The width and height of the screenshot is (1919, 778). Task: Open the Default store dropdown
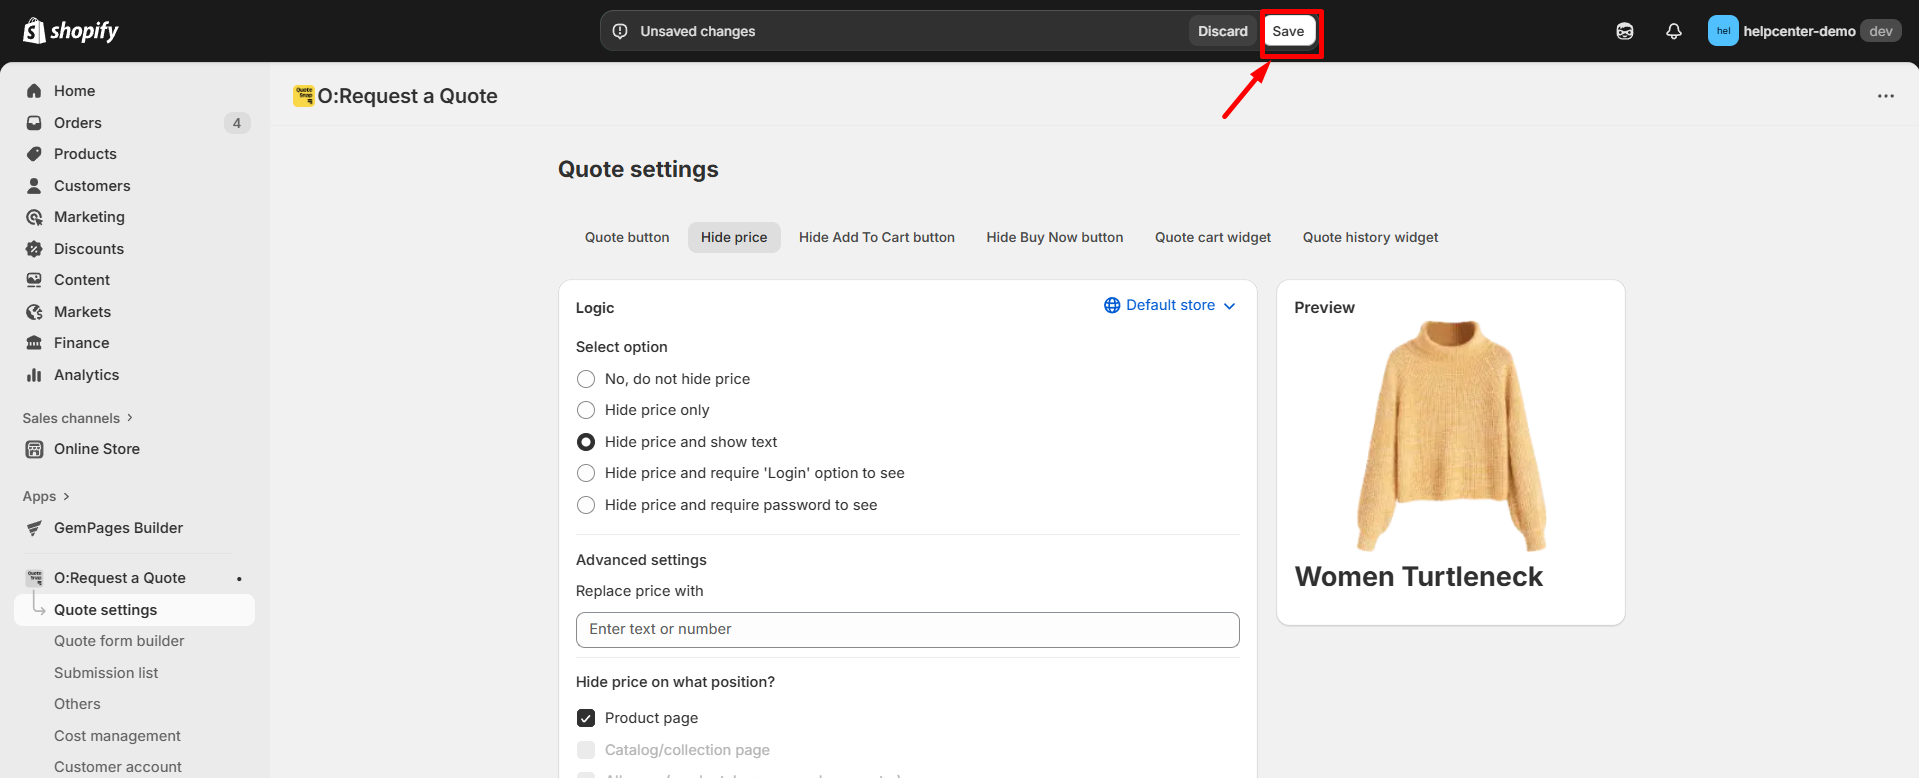point(1169,305)
